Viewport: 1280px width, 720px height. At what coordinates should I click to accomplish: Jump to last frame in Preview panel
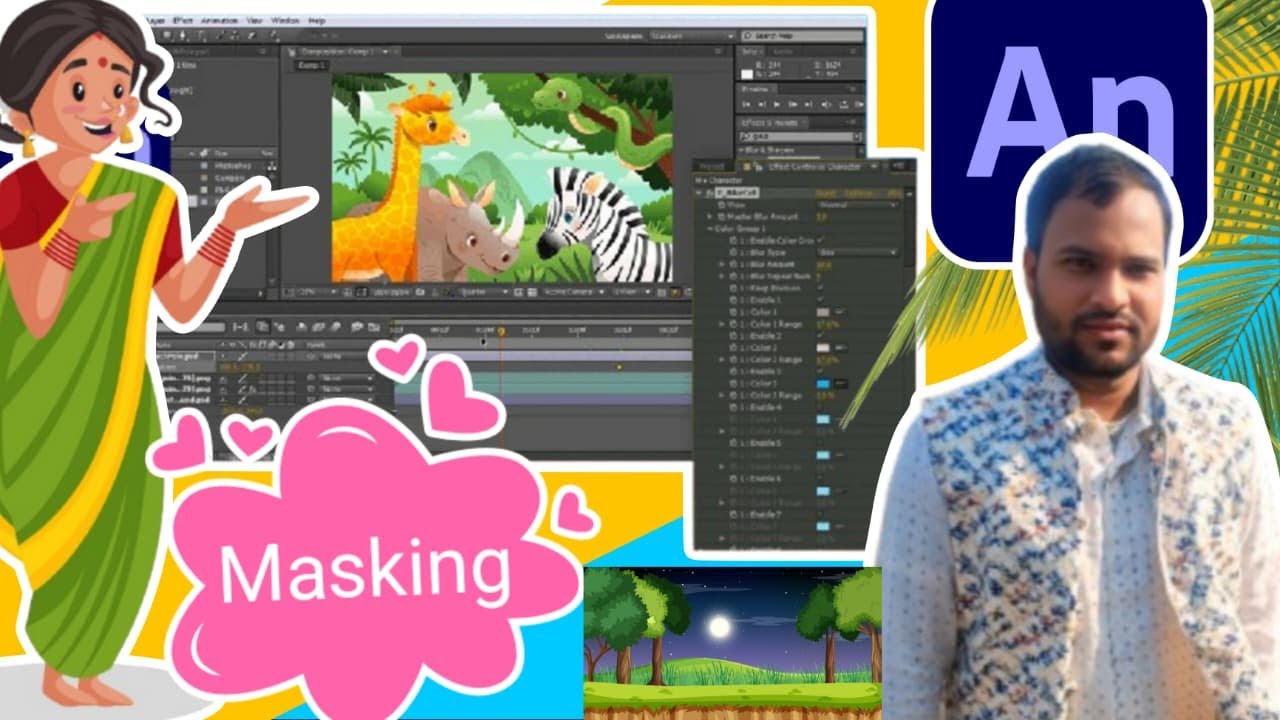[807, 103]
